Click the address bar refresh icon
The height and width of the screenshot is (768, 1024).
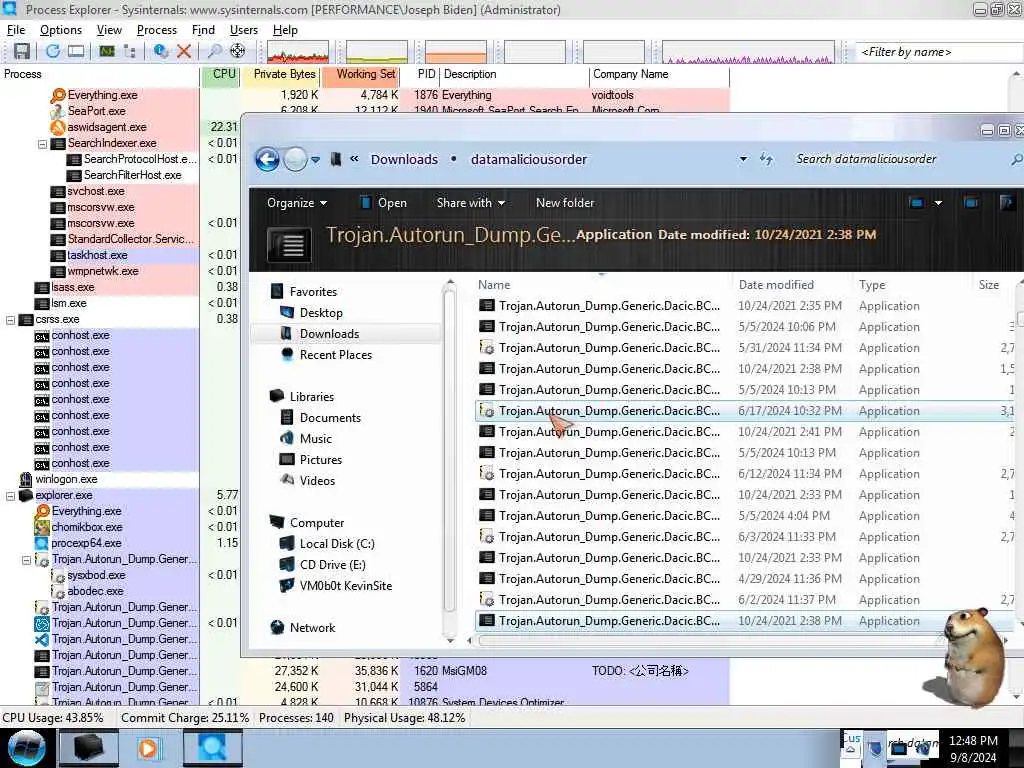[x=767, y=159]
